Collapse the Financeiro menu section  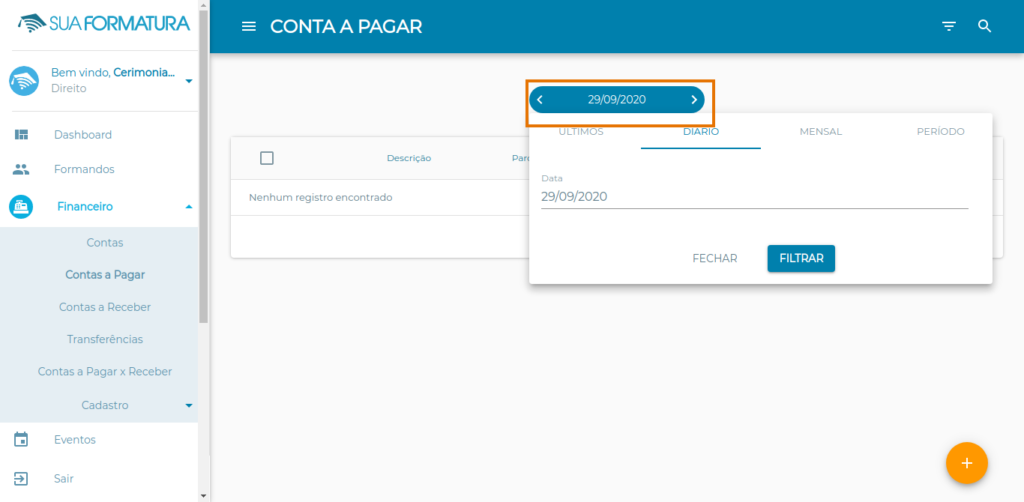coord(189,207)
